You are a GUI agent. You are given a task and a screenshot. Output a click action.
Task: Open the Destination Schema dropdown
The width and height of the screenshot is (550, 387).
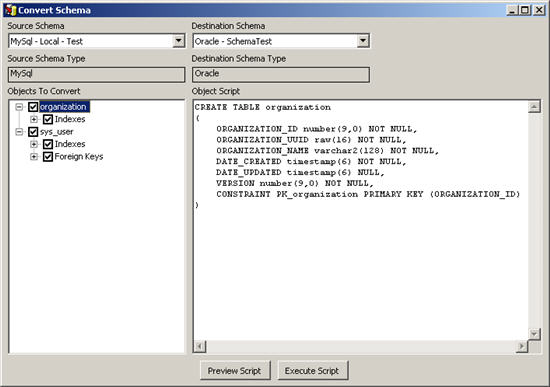point(363,41)
